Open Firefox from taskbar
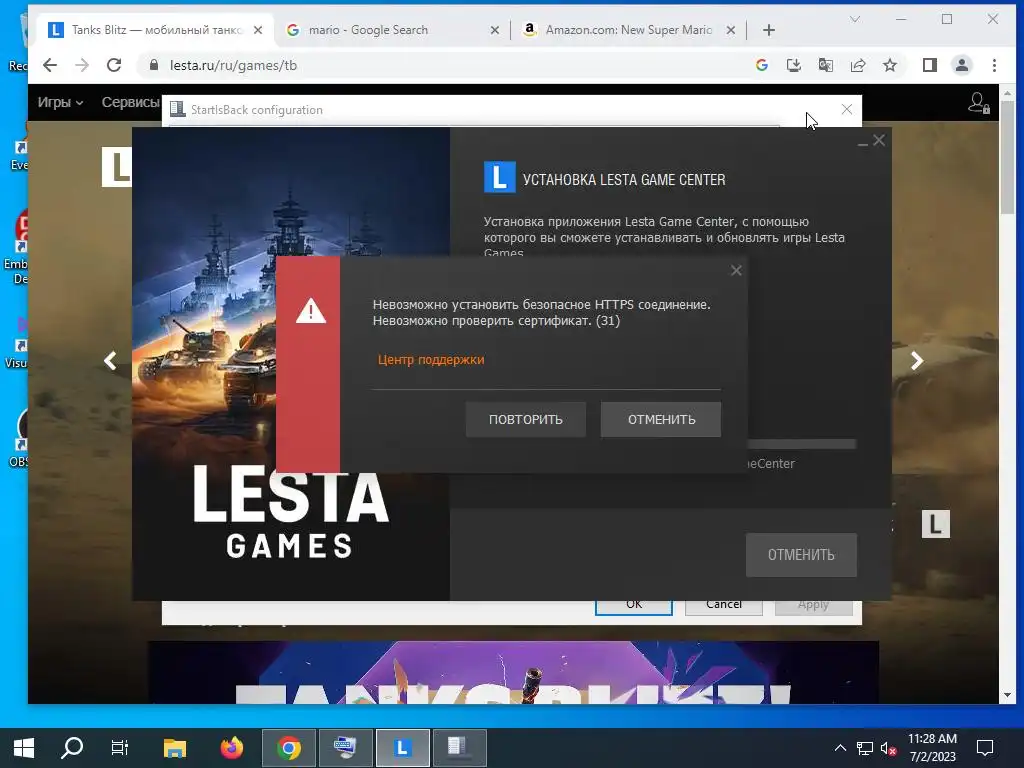Screen dimensions: 1024x768 (231, 748)
